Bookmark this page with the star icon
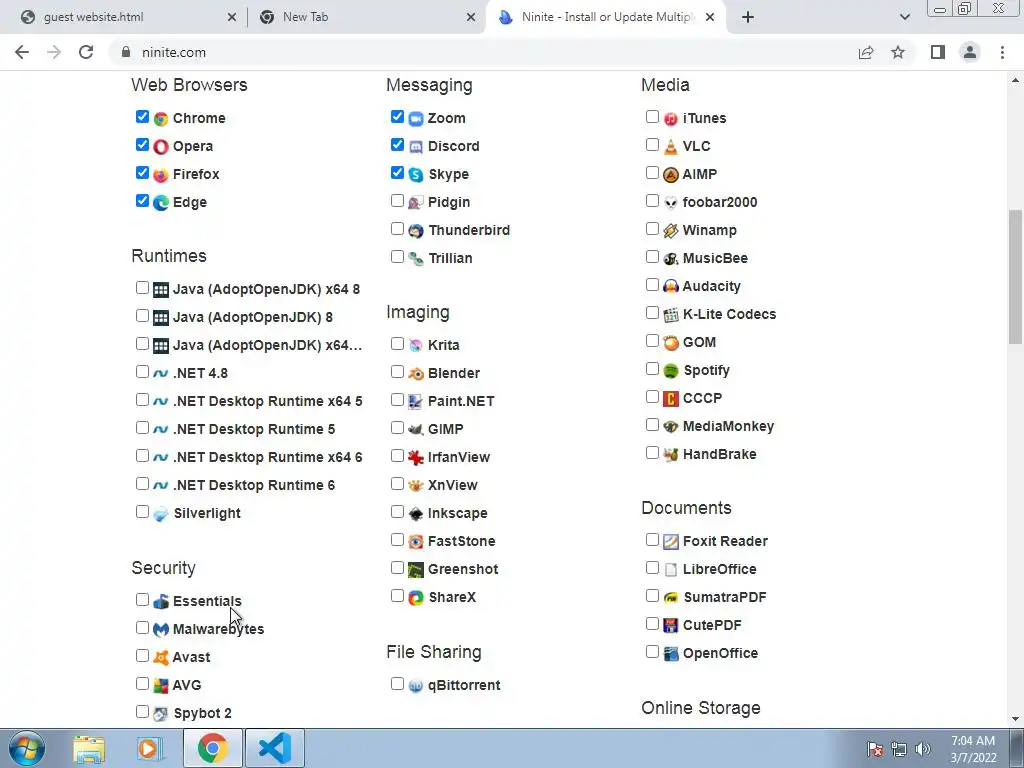1024x768 pixels. [898, 52]
